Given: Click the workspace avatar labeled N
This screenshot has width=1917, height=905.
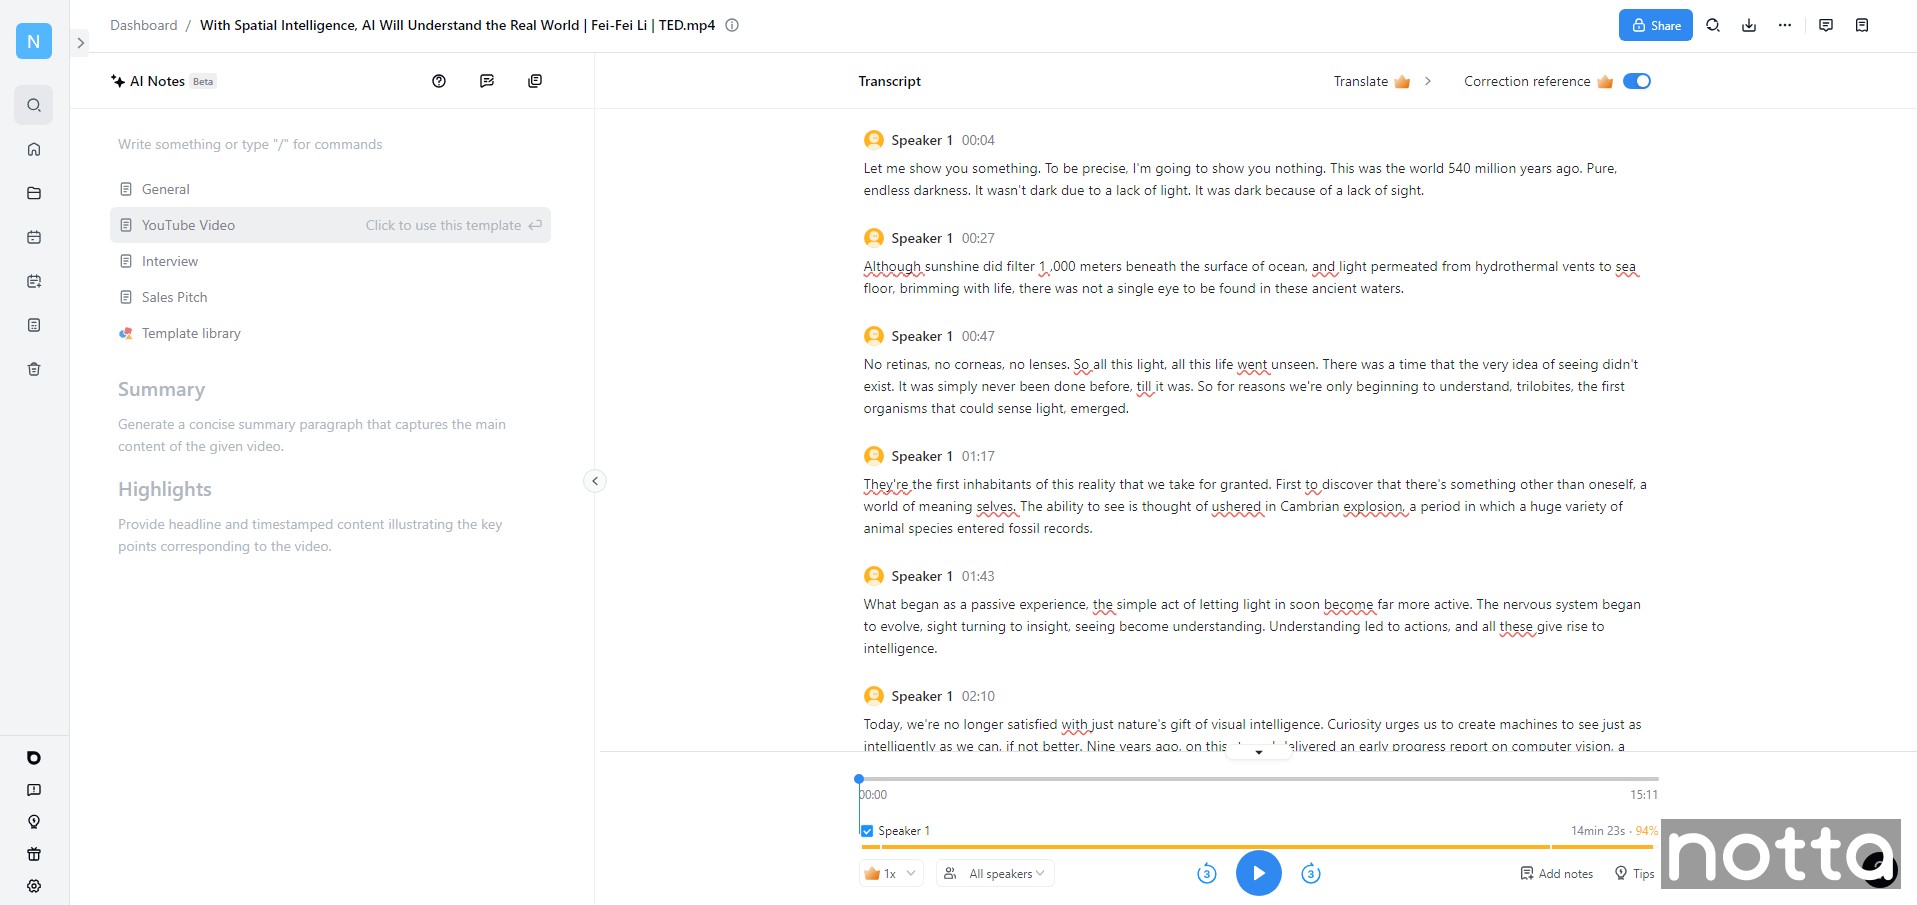Looking at the screenshot, I should click(x=34, y=41).
